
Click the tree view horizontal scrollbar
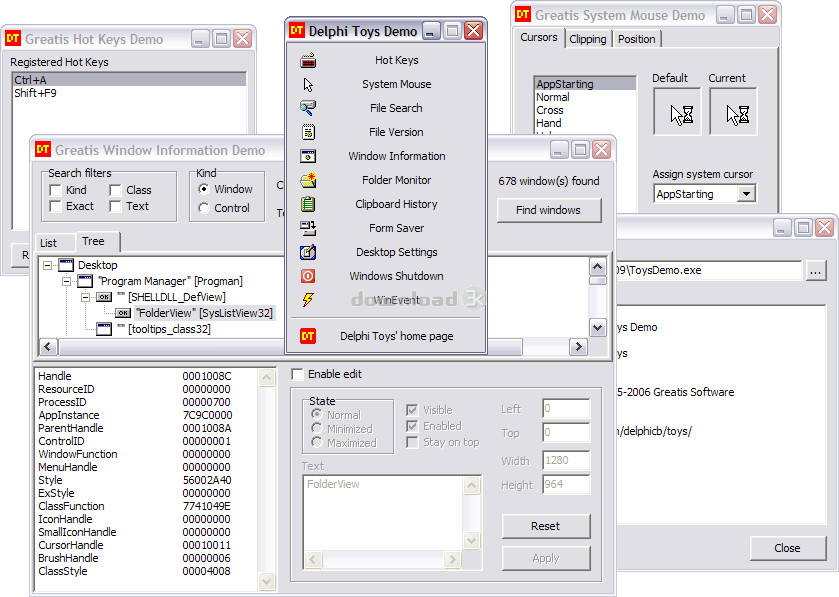(310, 347)
